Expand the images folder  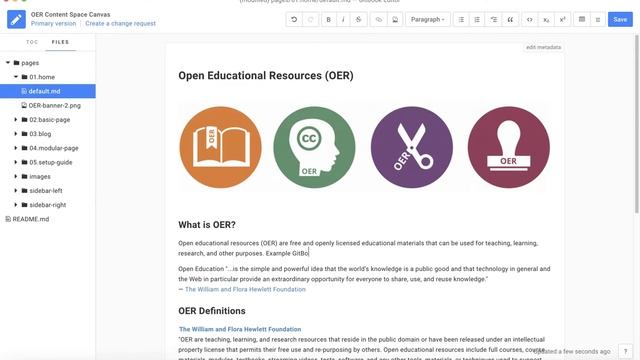(16, 176)
